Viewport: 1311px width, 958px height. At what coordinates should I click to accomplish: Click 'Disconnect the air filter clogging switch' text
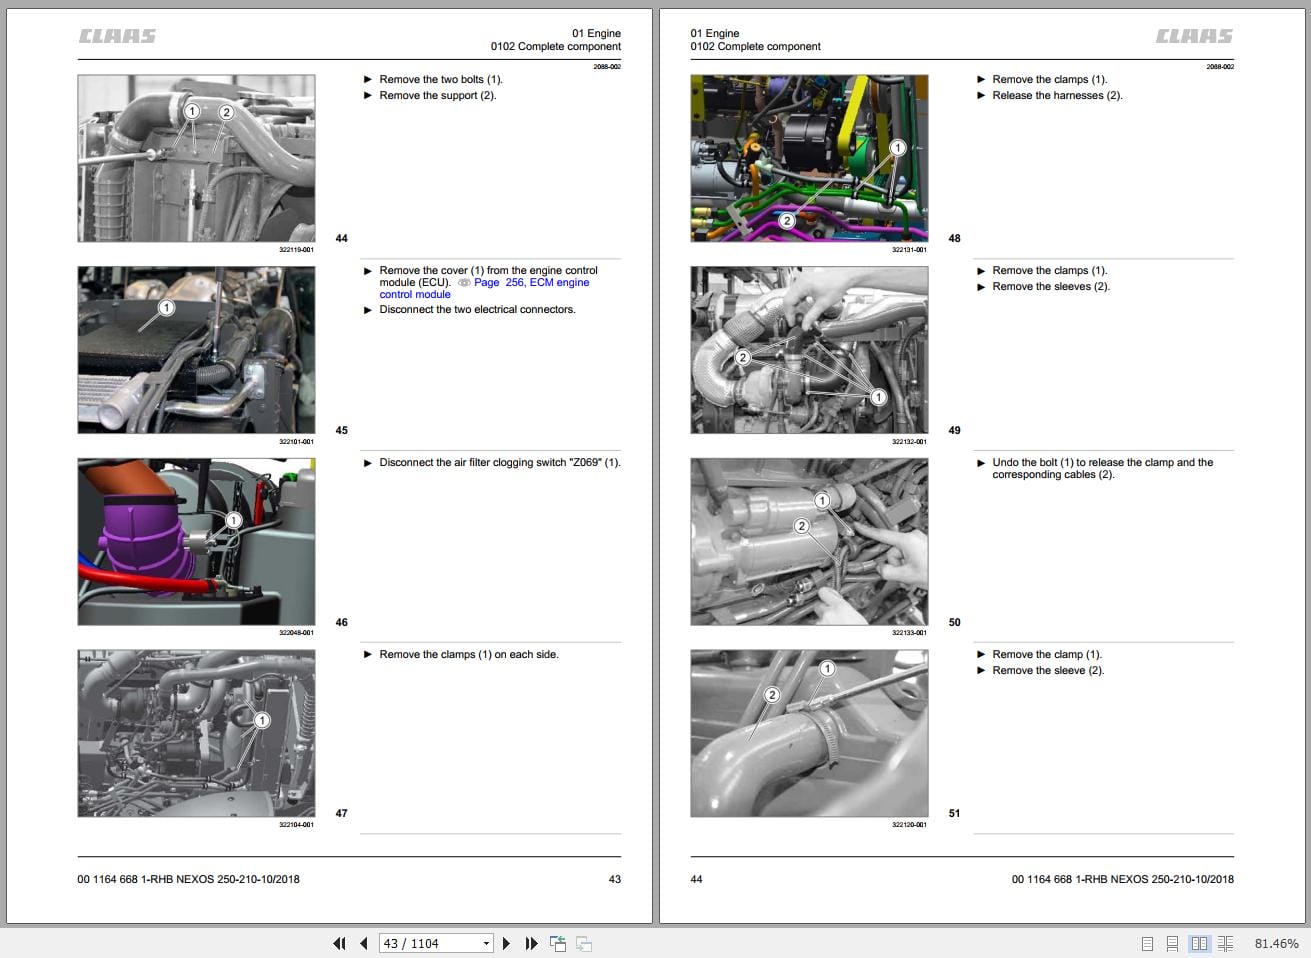point(472,462)
